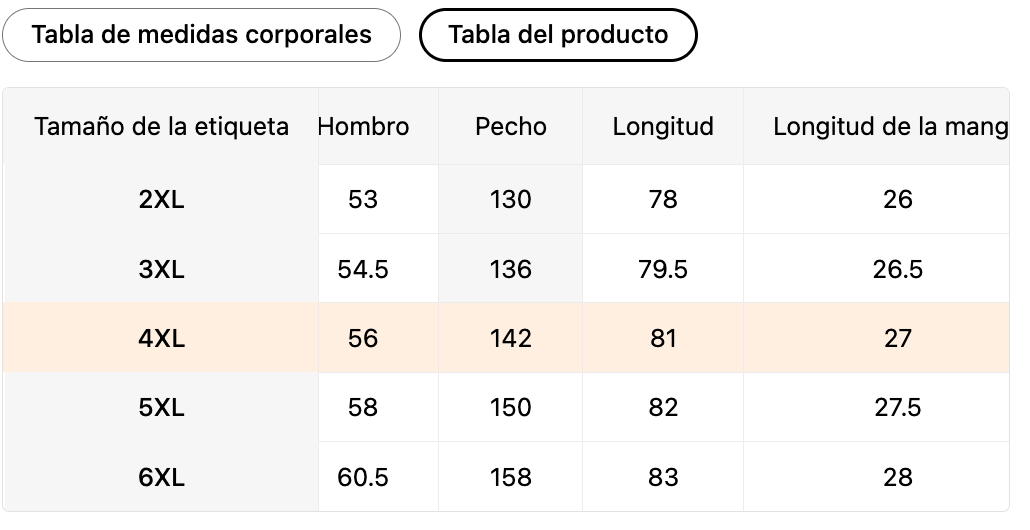Screen dimensions: 1030x530
Task: Switch to Tabla de medidas corporales tab
Action: [201, 35]
